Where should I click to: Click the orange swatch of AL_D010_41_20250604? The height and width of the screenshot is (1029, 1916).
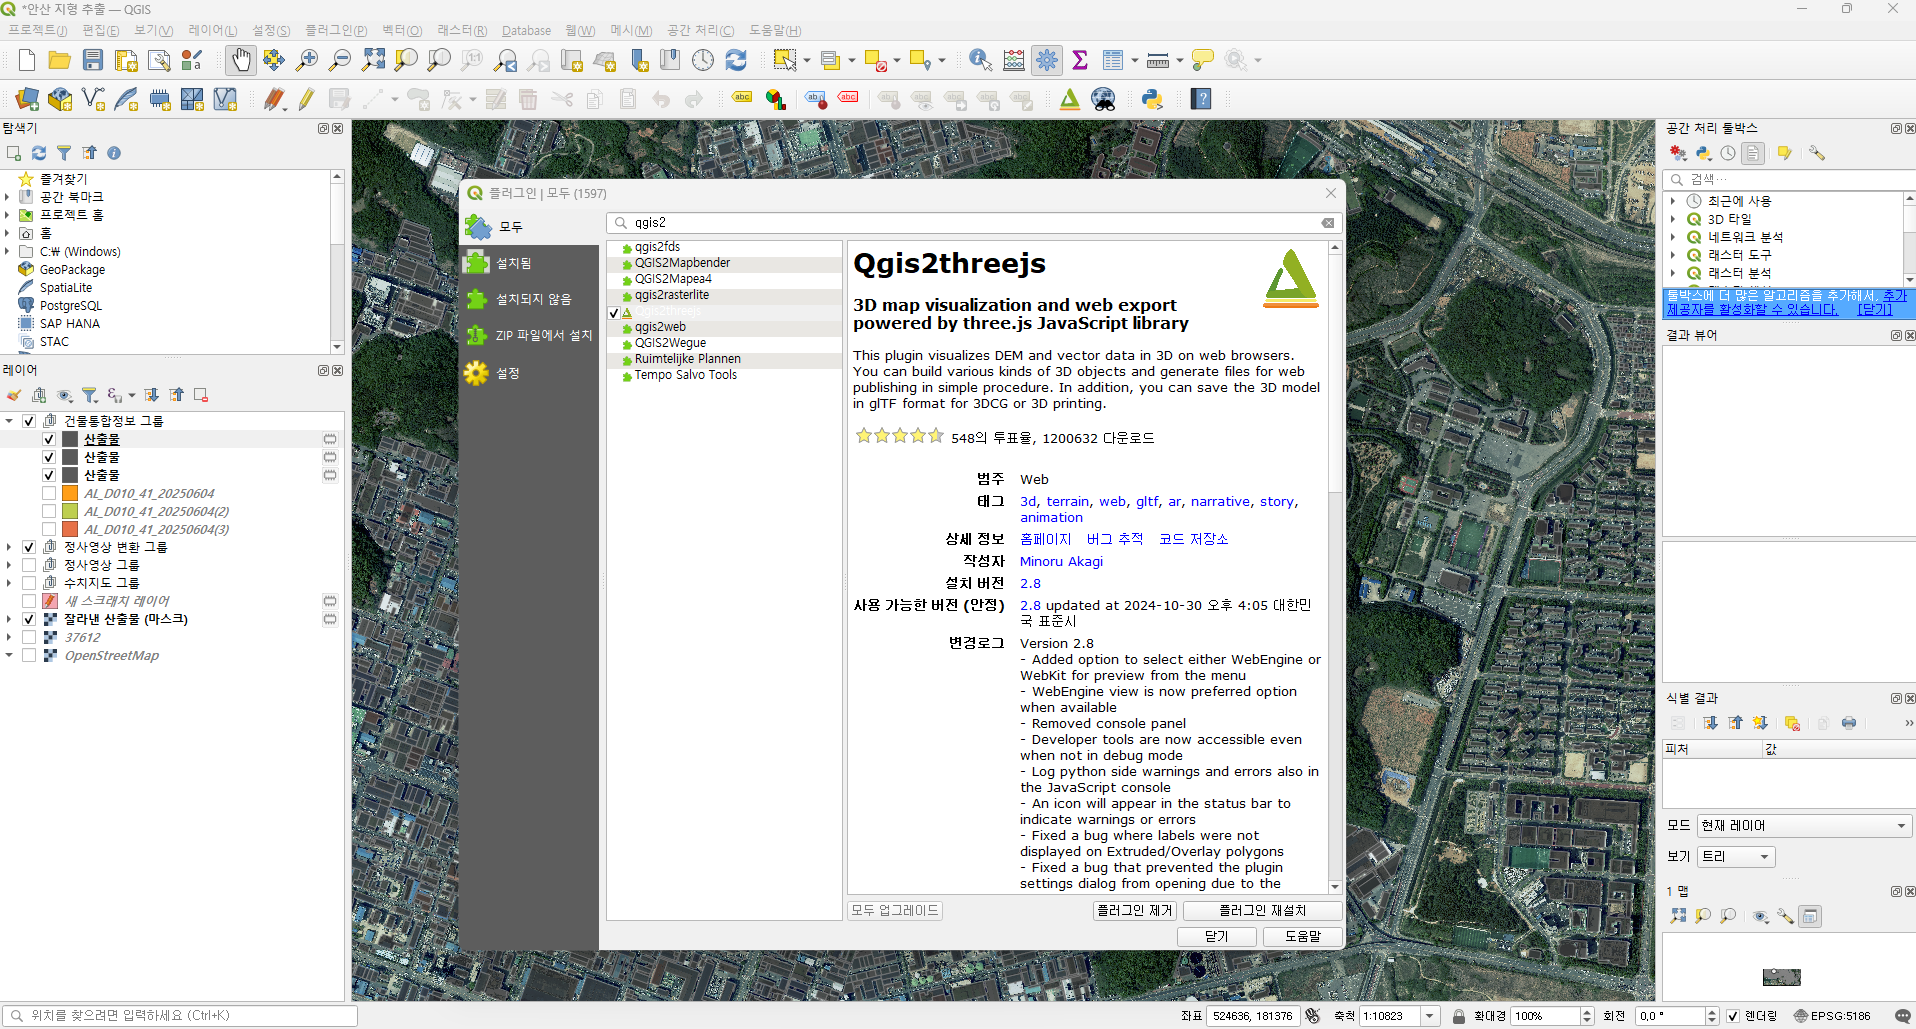click(70, 493)
